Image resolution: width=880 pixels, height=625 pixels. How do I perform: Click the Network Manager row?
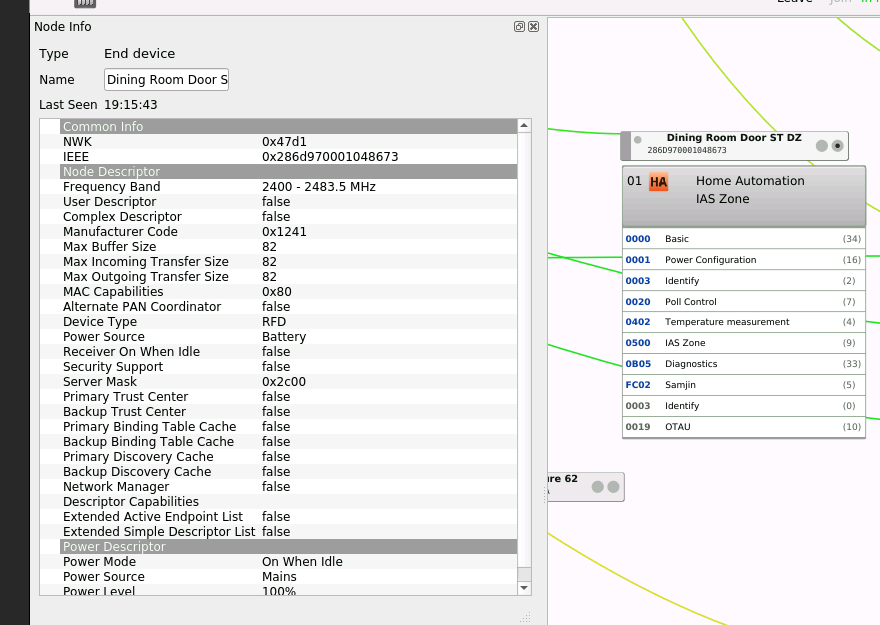(x=278, y=487)
